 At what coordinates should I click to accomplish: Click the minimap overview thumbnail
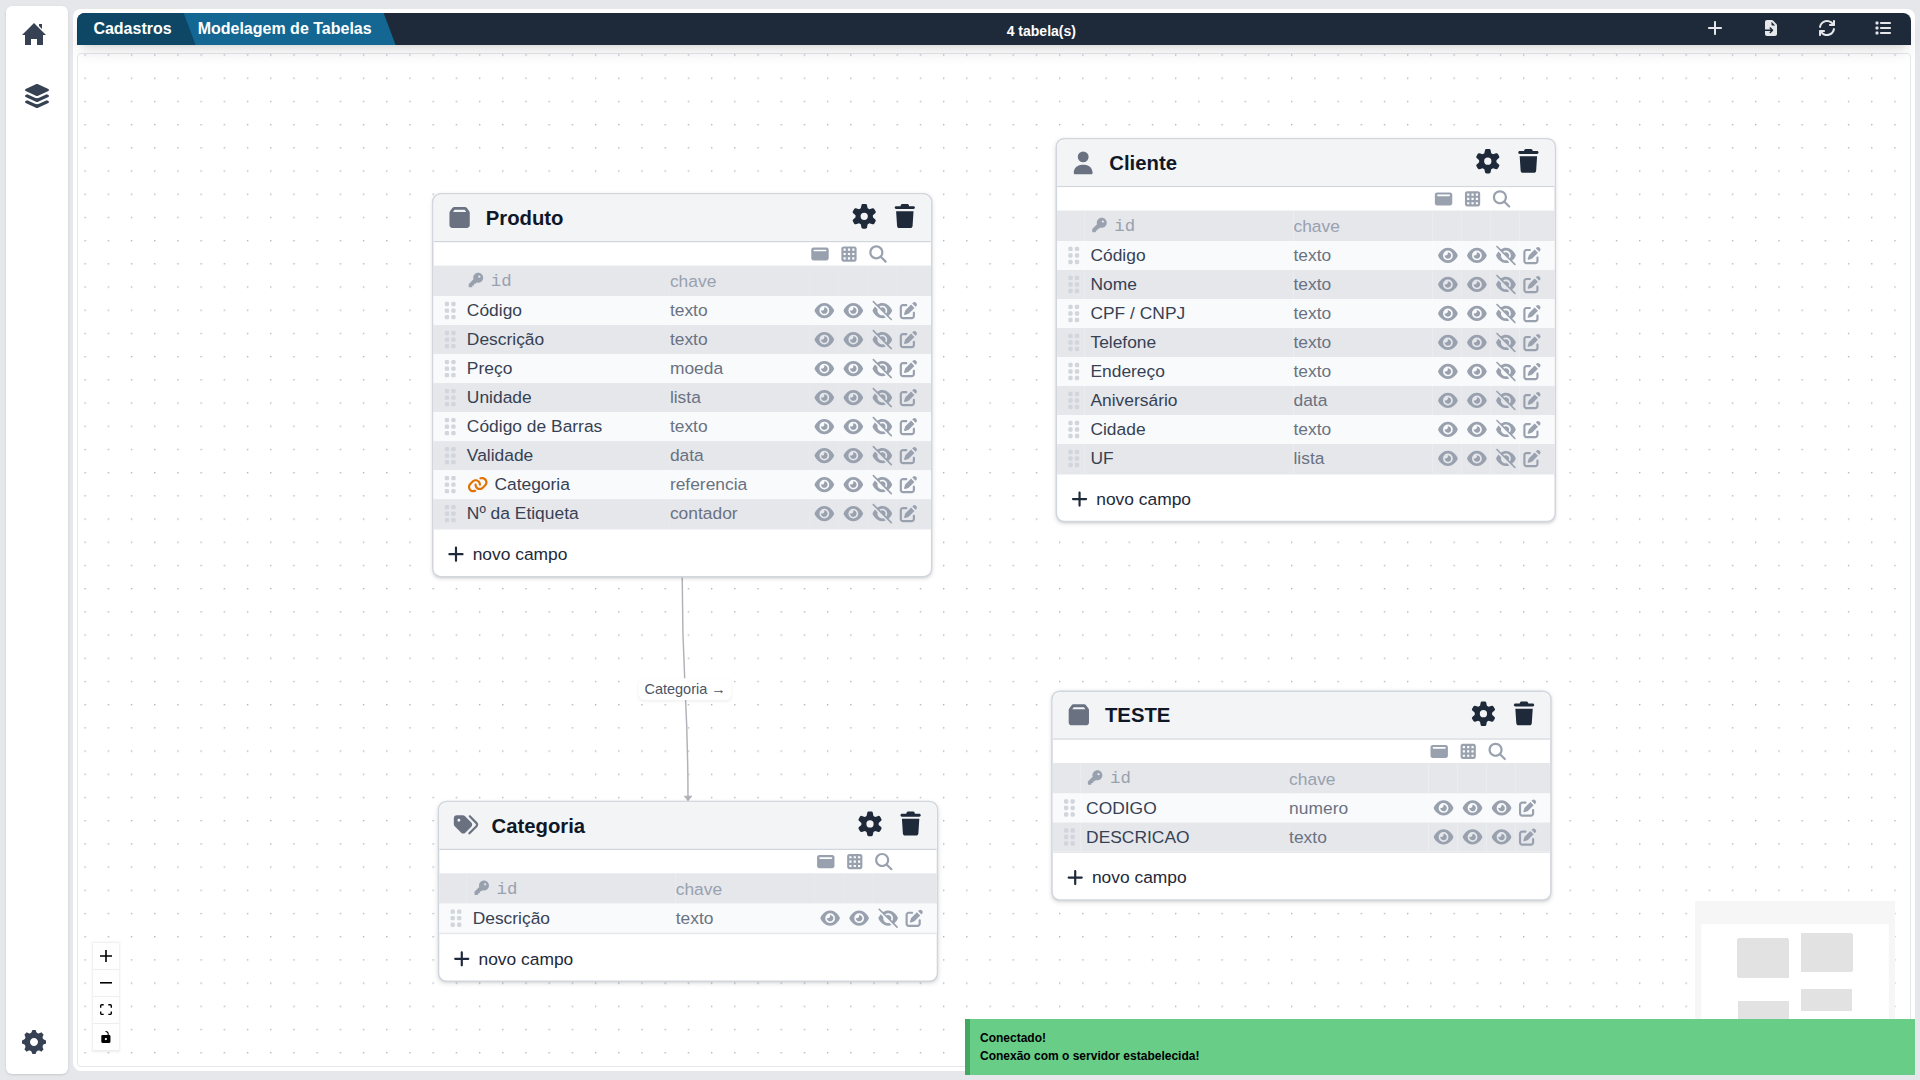tap(1794, 960)
